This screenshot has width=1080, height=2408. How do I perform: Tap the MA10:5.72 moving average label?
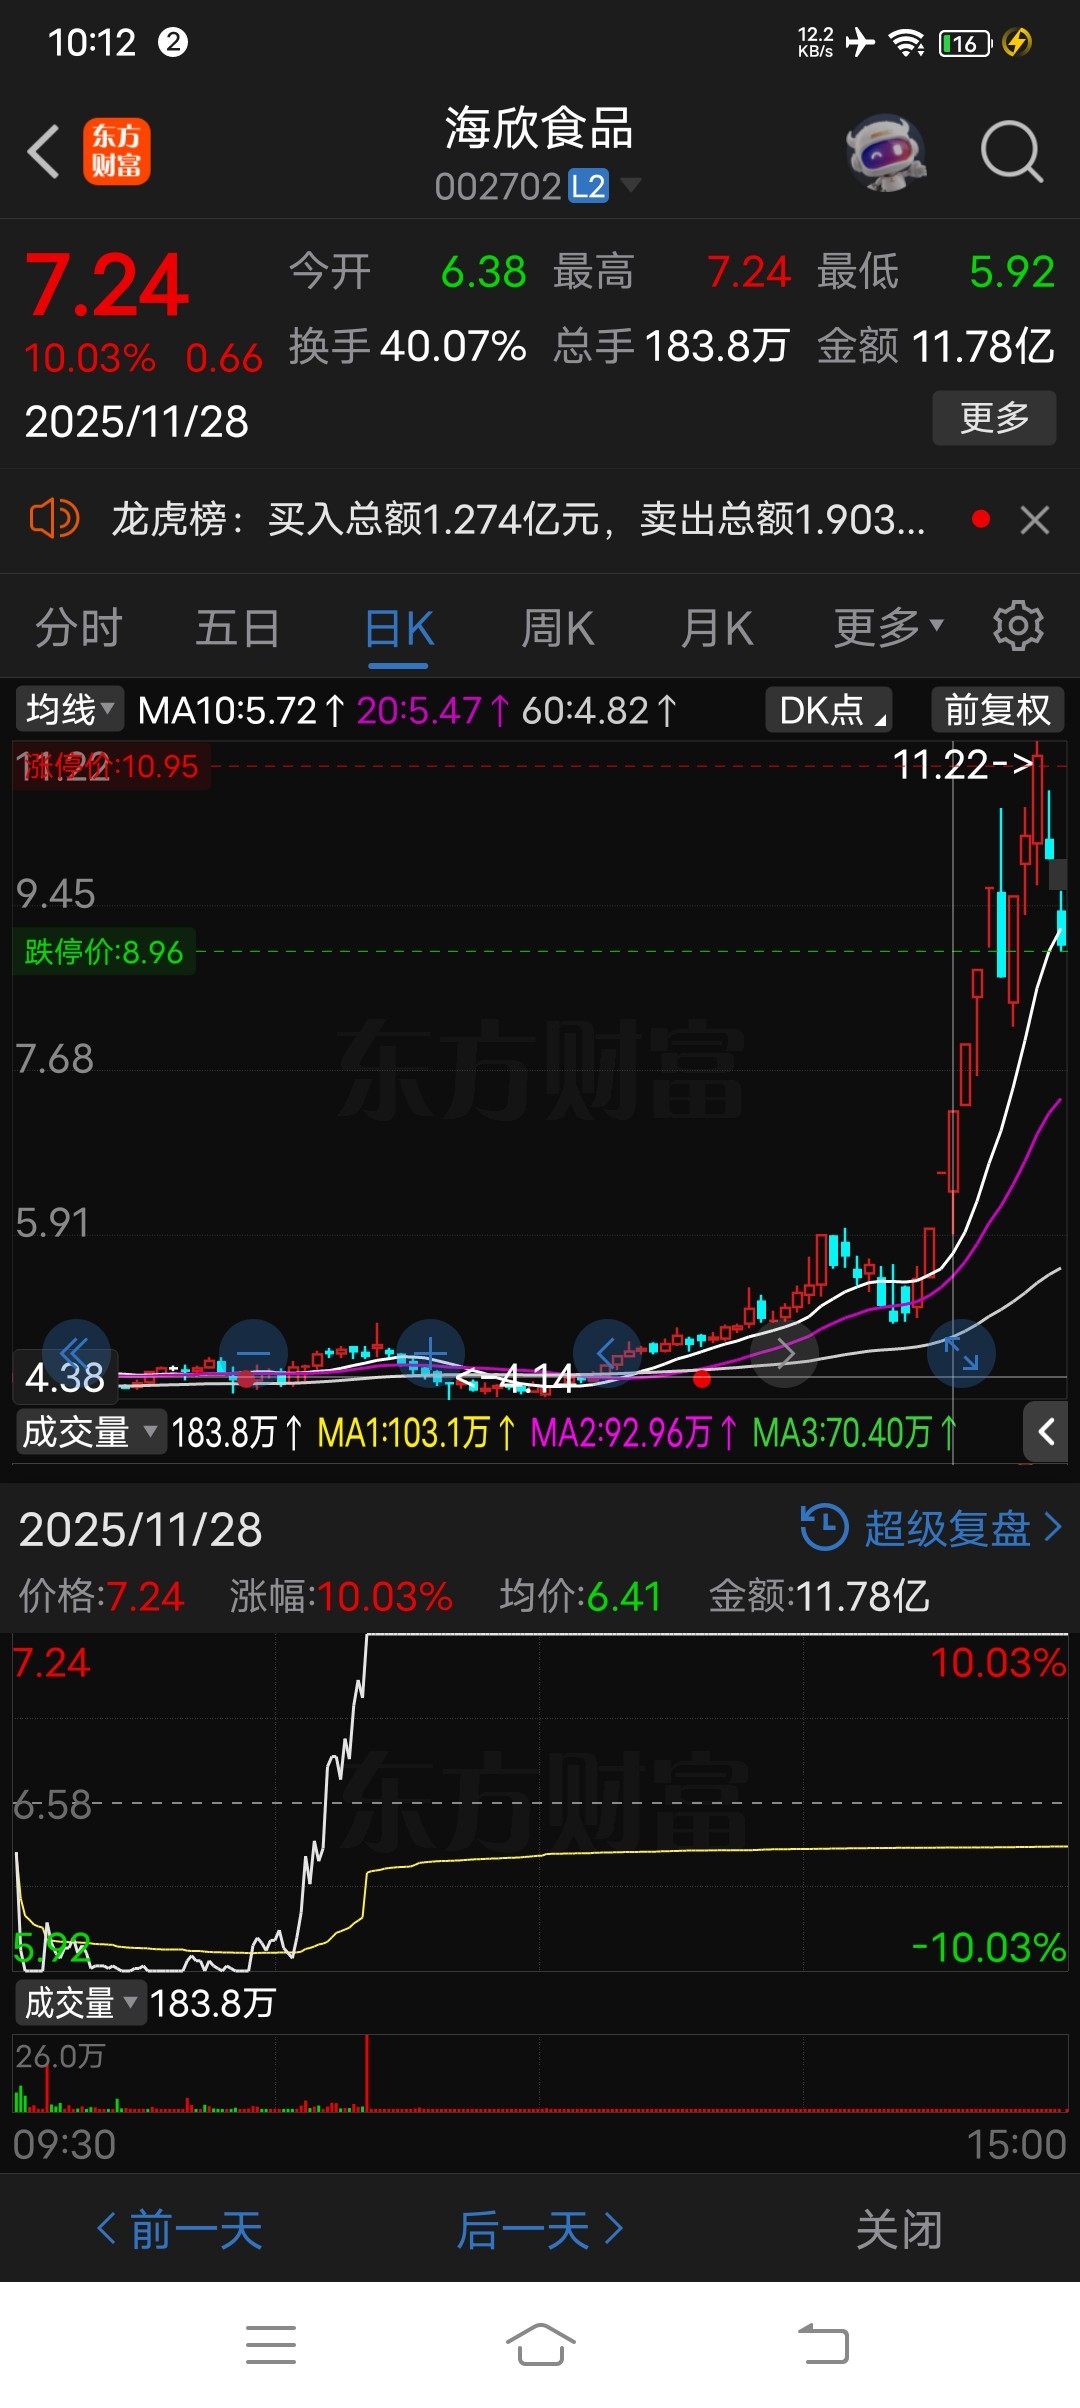[240, 710]
